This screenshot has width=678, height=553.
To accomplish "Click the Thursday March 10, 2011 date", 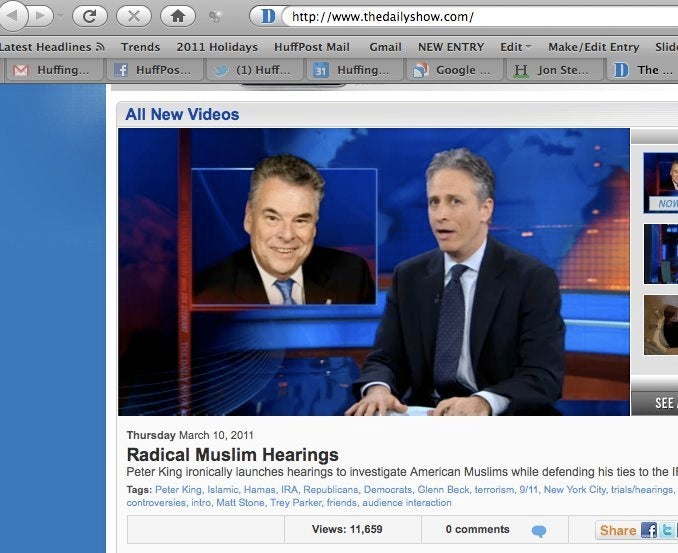I will point(190,435).
